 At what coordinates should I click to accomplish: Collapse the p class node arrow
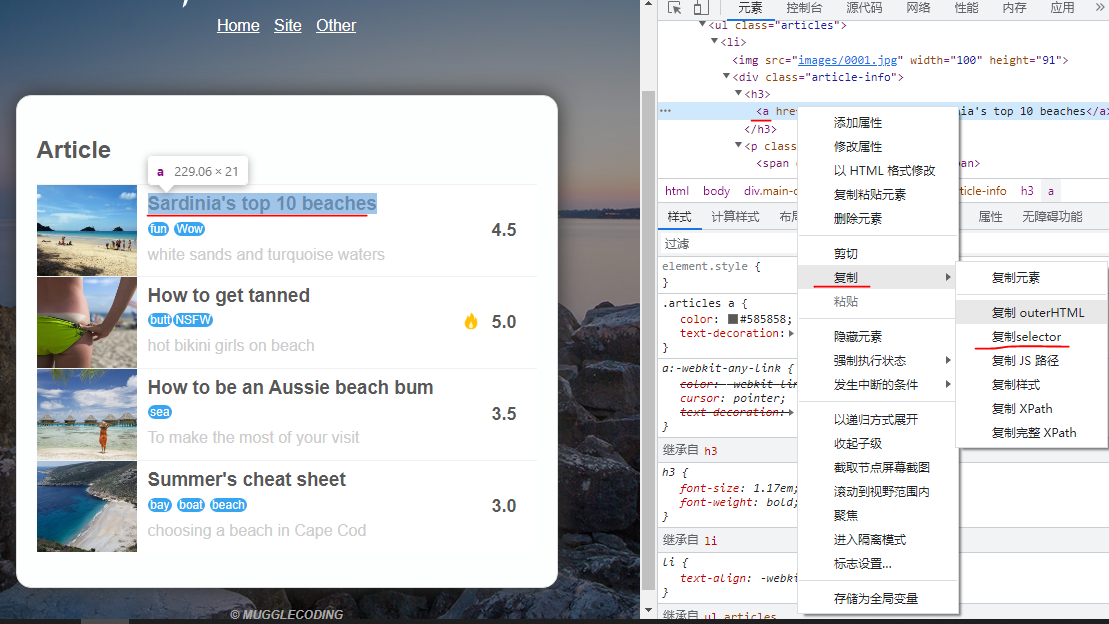(x=738, y=146)
